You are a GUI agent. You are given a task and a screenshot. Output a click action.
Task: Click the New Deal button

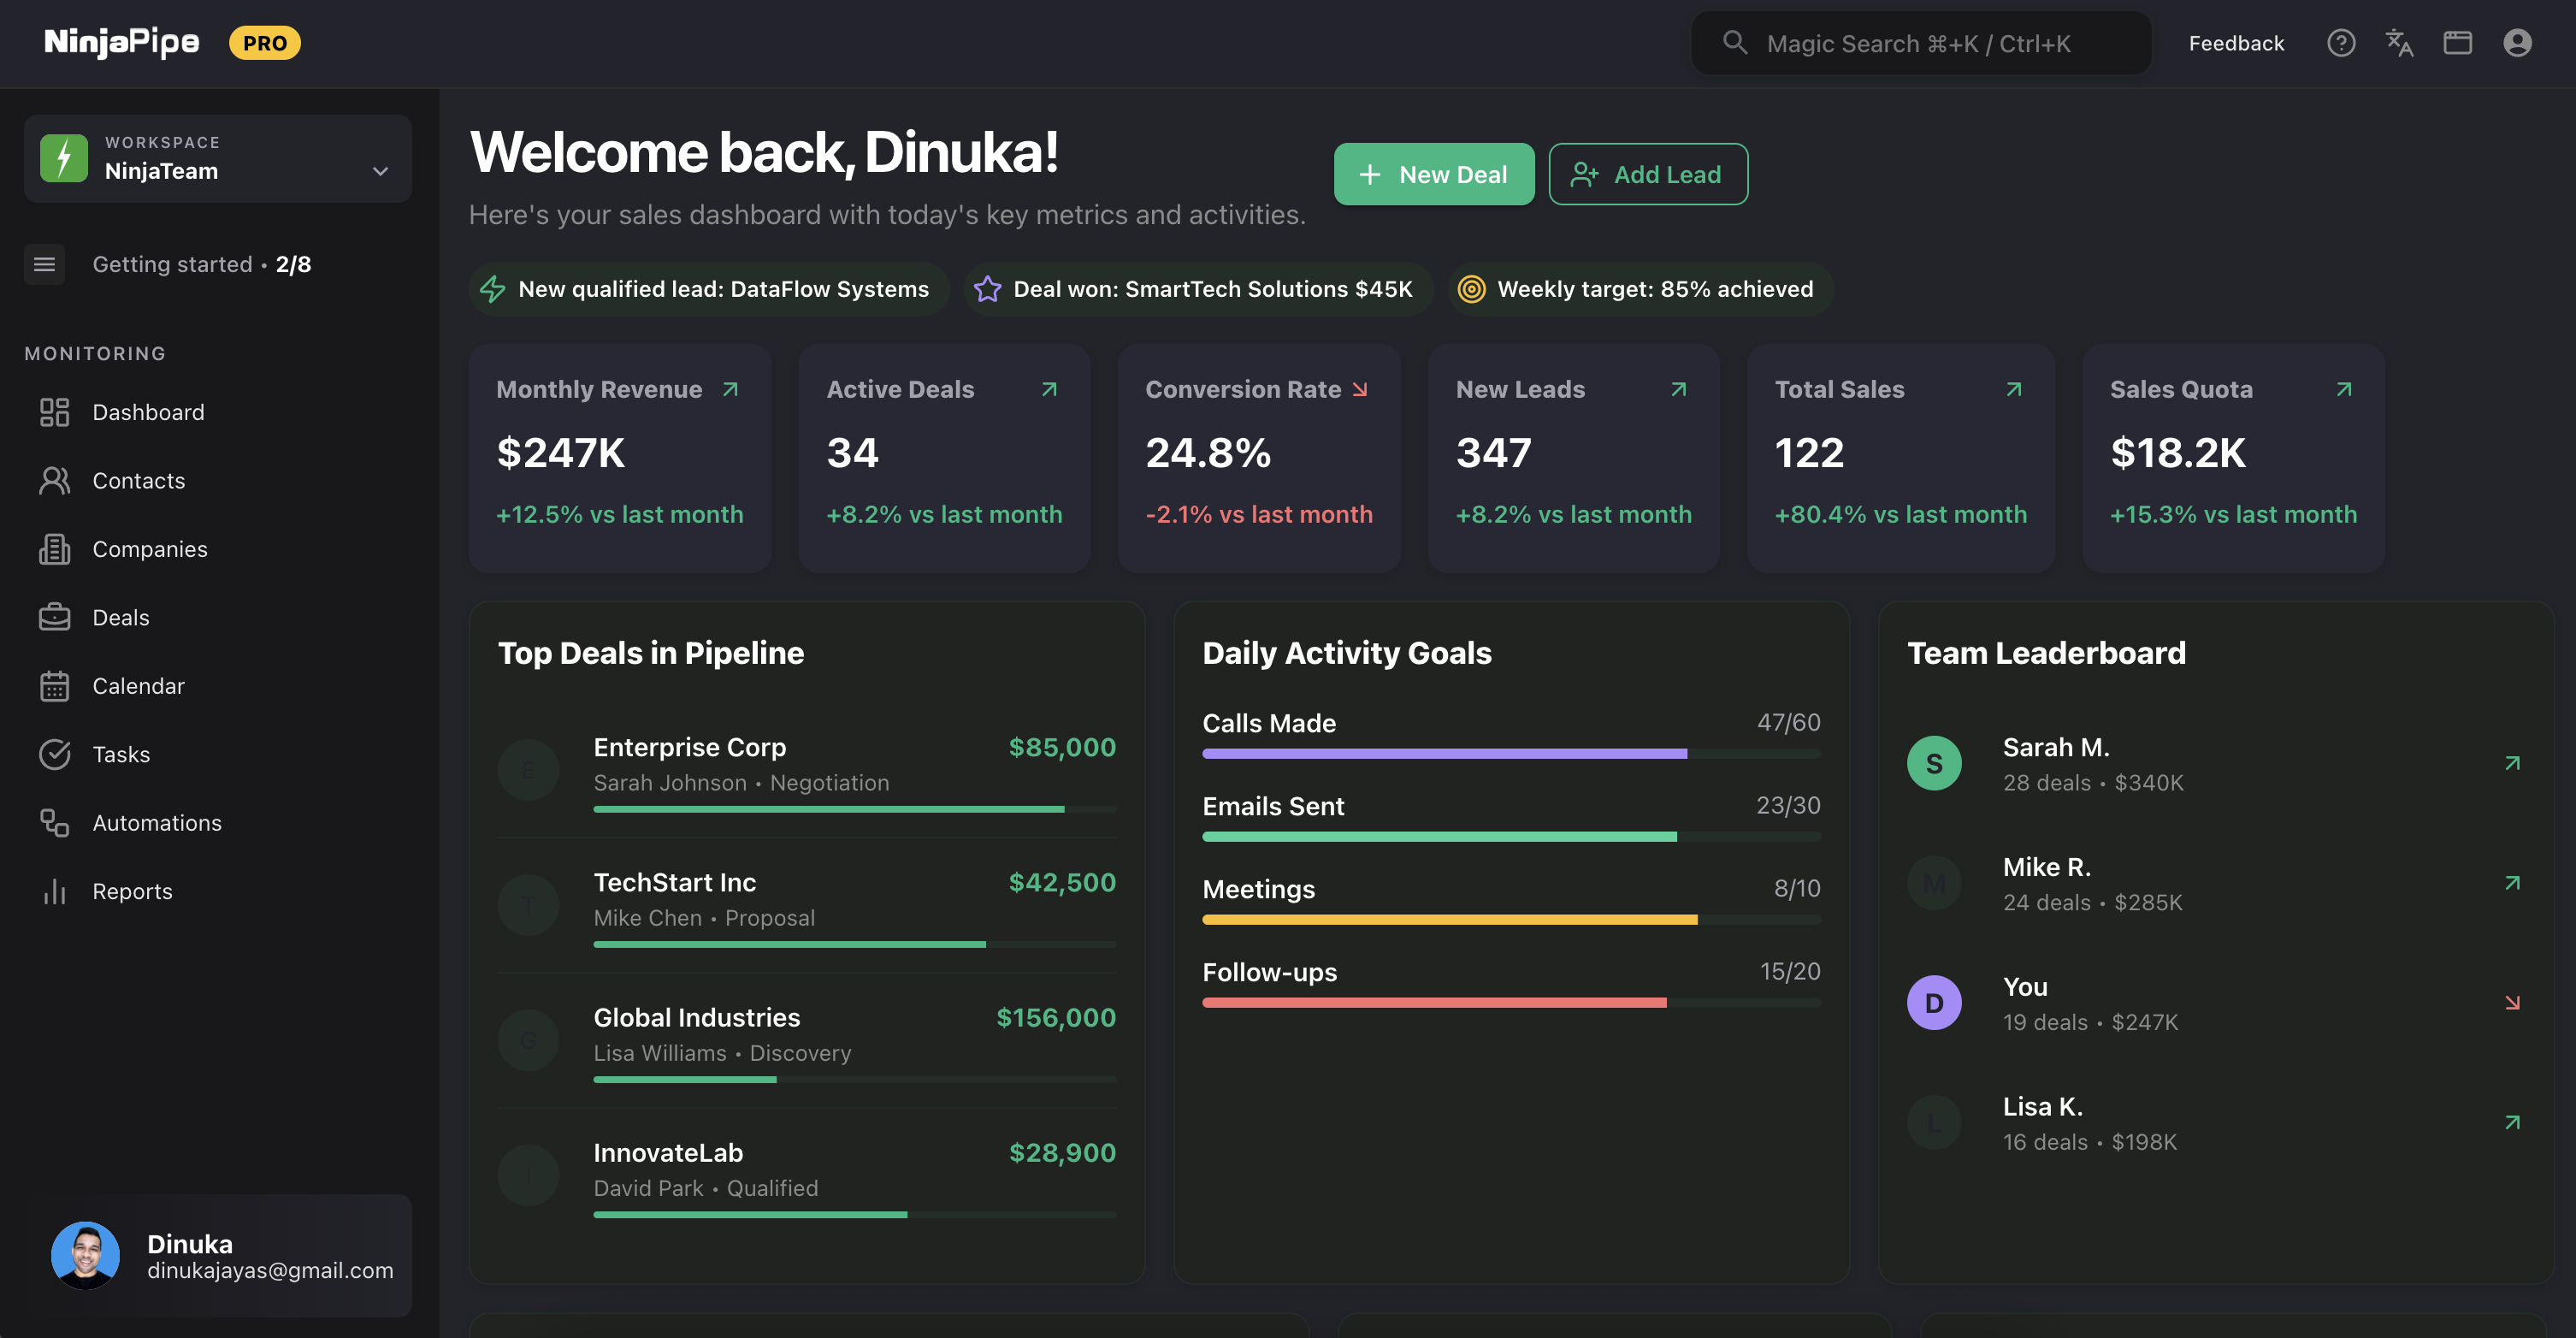click(1434, 173)
